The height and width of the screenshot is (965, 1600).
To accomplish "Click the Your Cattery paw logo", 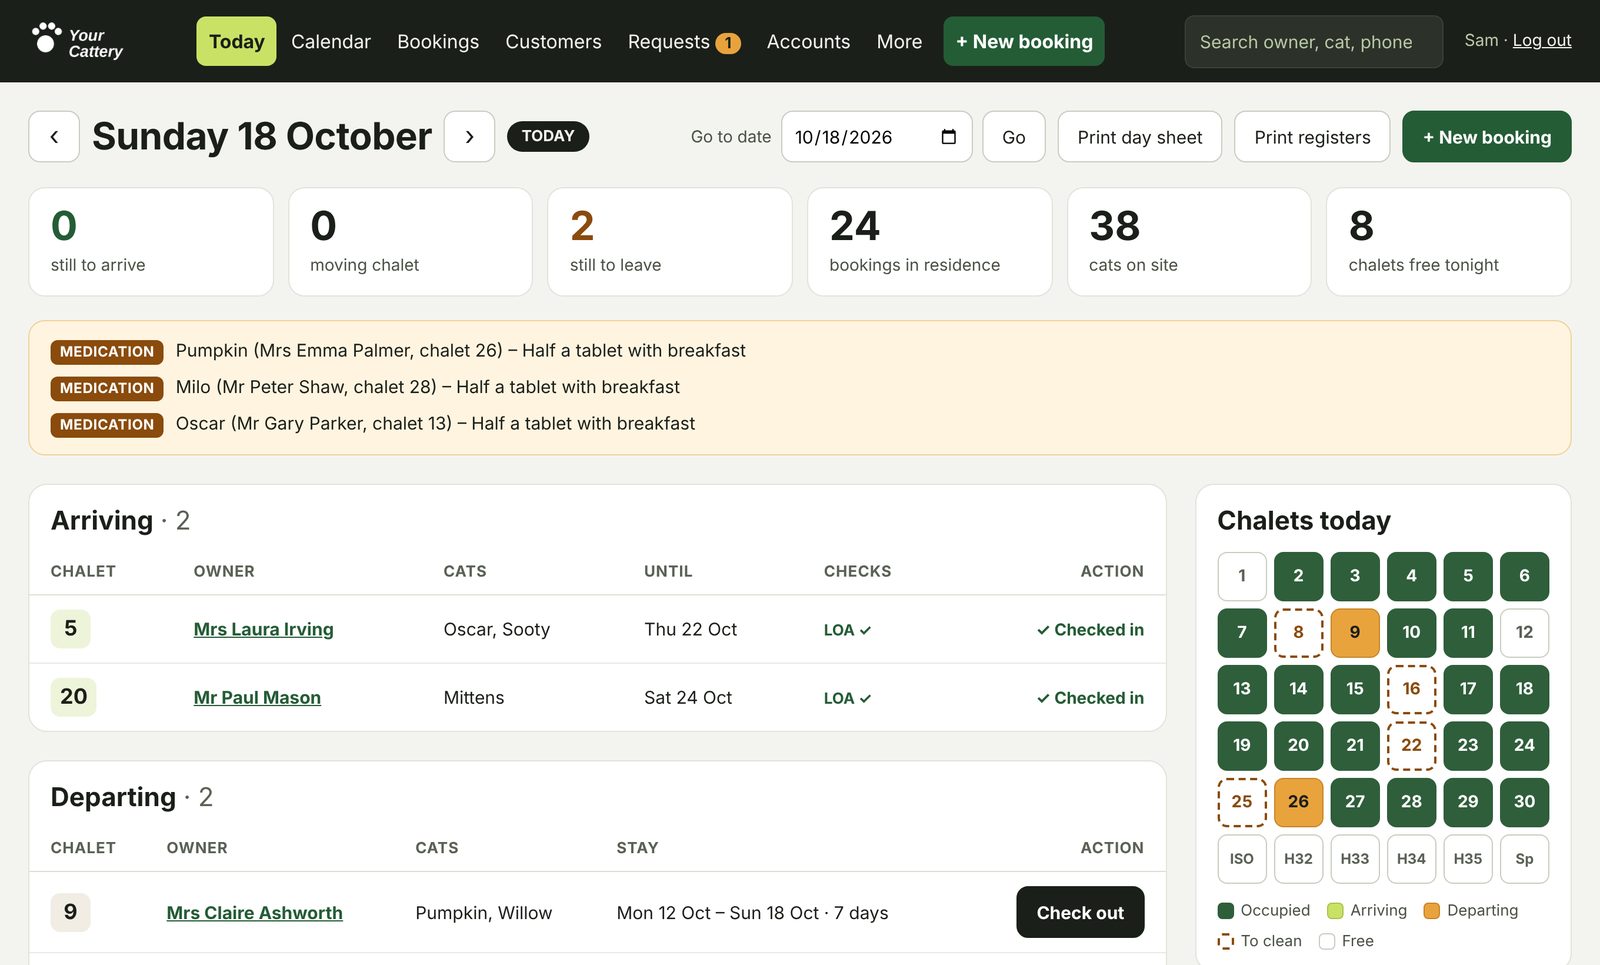I will point(76,41).
